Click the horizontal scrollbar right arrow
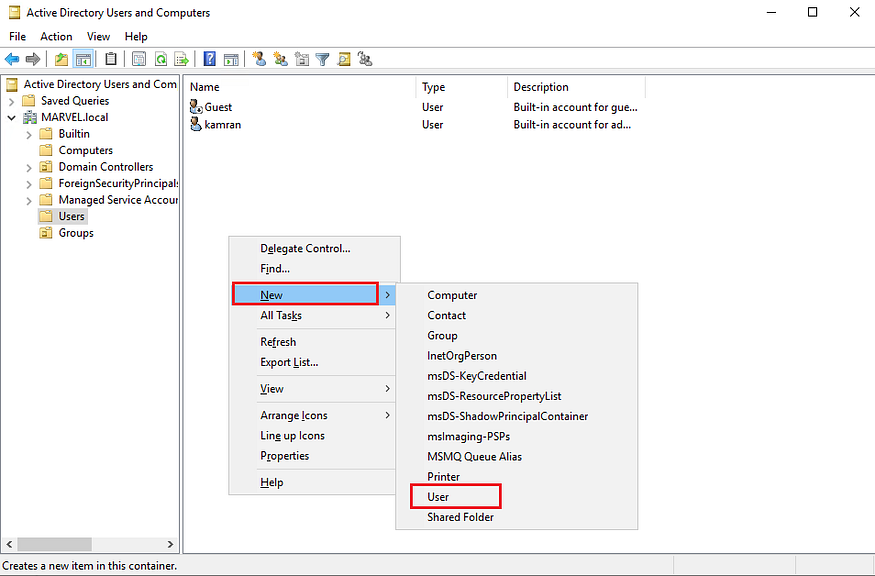 click(170, 544)
